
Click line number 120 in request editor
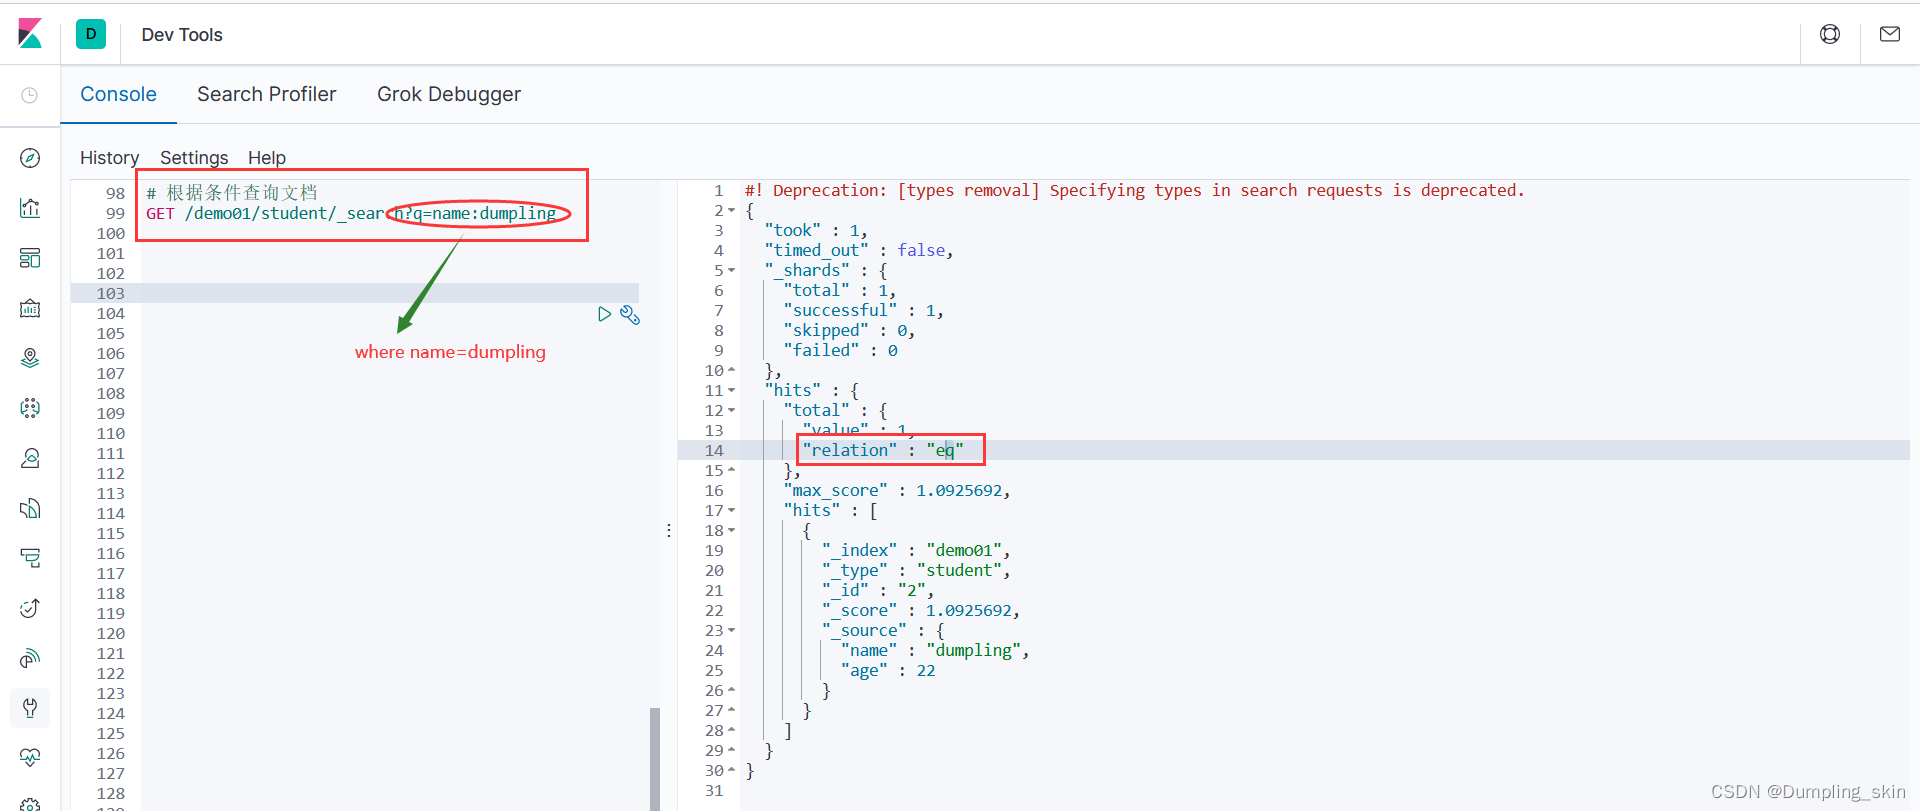(111, 633)
